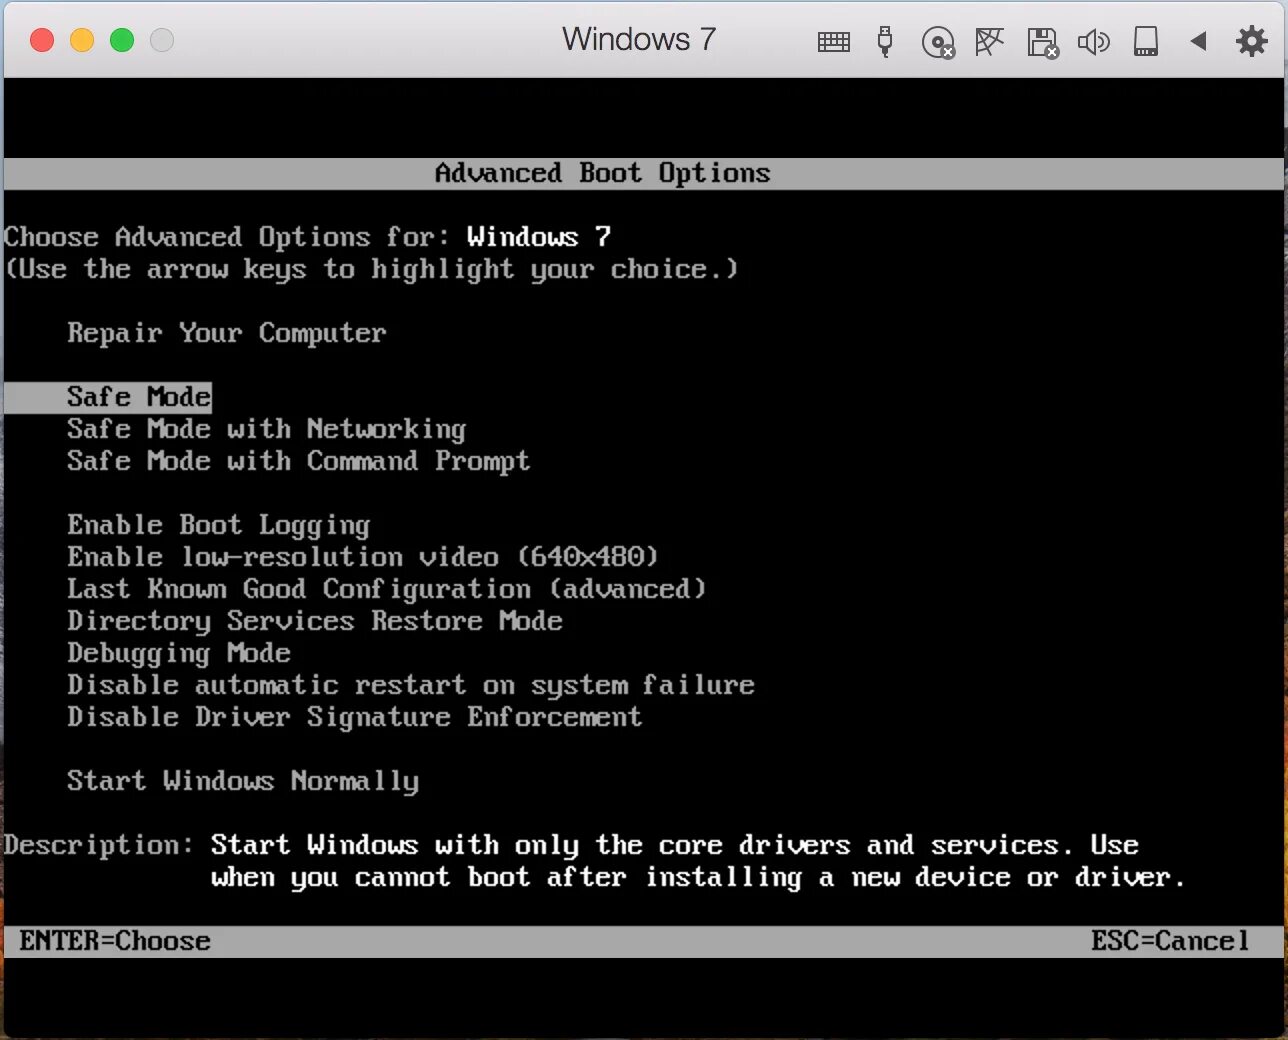Select Debugging Mode option
Screen dimensions: 1288x1040
[x=179, y=653]
